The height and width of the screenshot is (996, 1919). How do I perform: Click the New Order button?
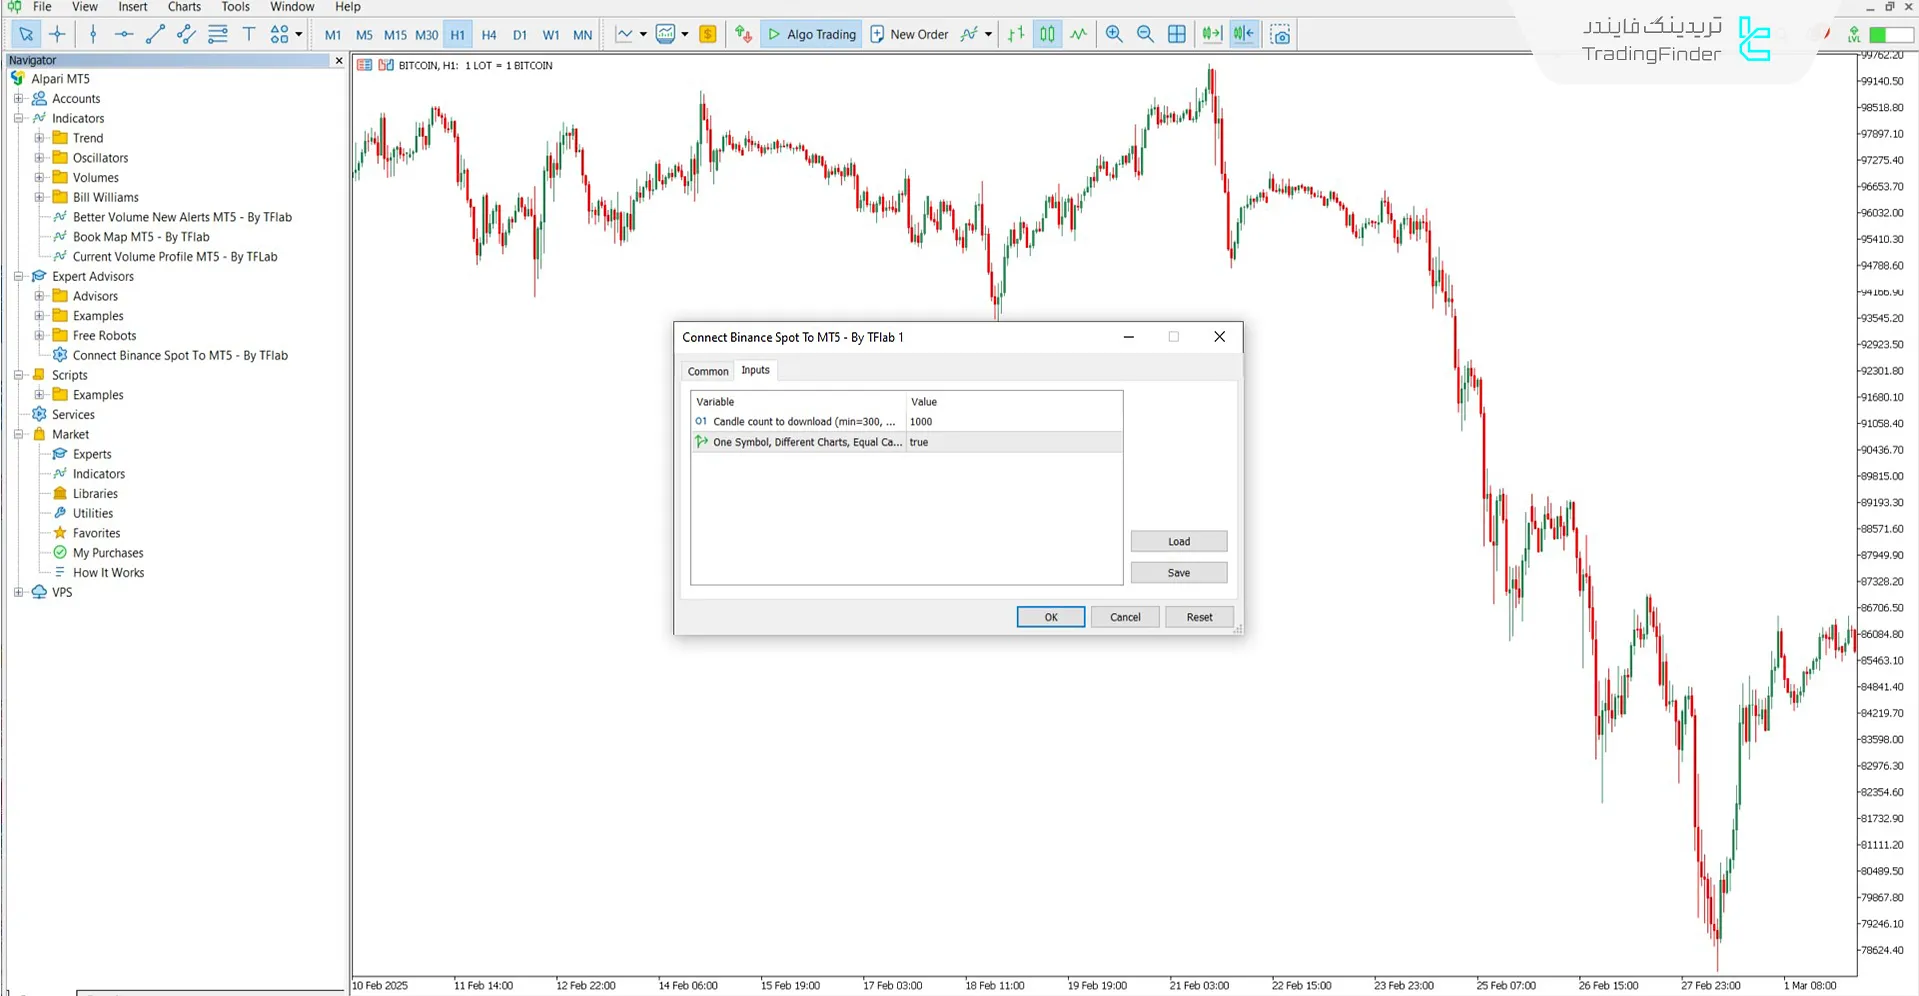[x=909, y=34]
